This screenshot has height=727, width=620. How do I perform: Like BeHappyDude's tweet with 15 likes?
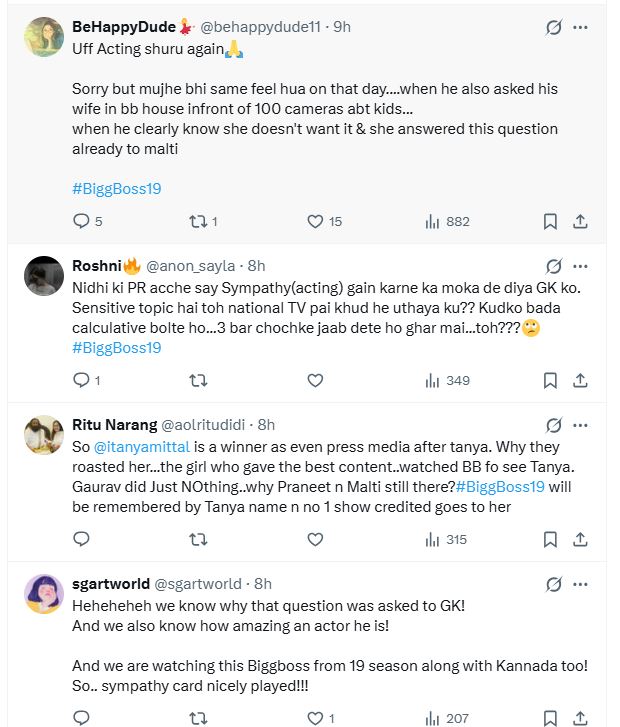pos(315,221)
